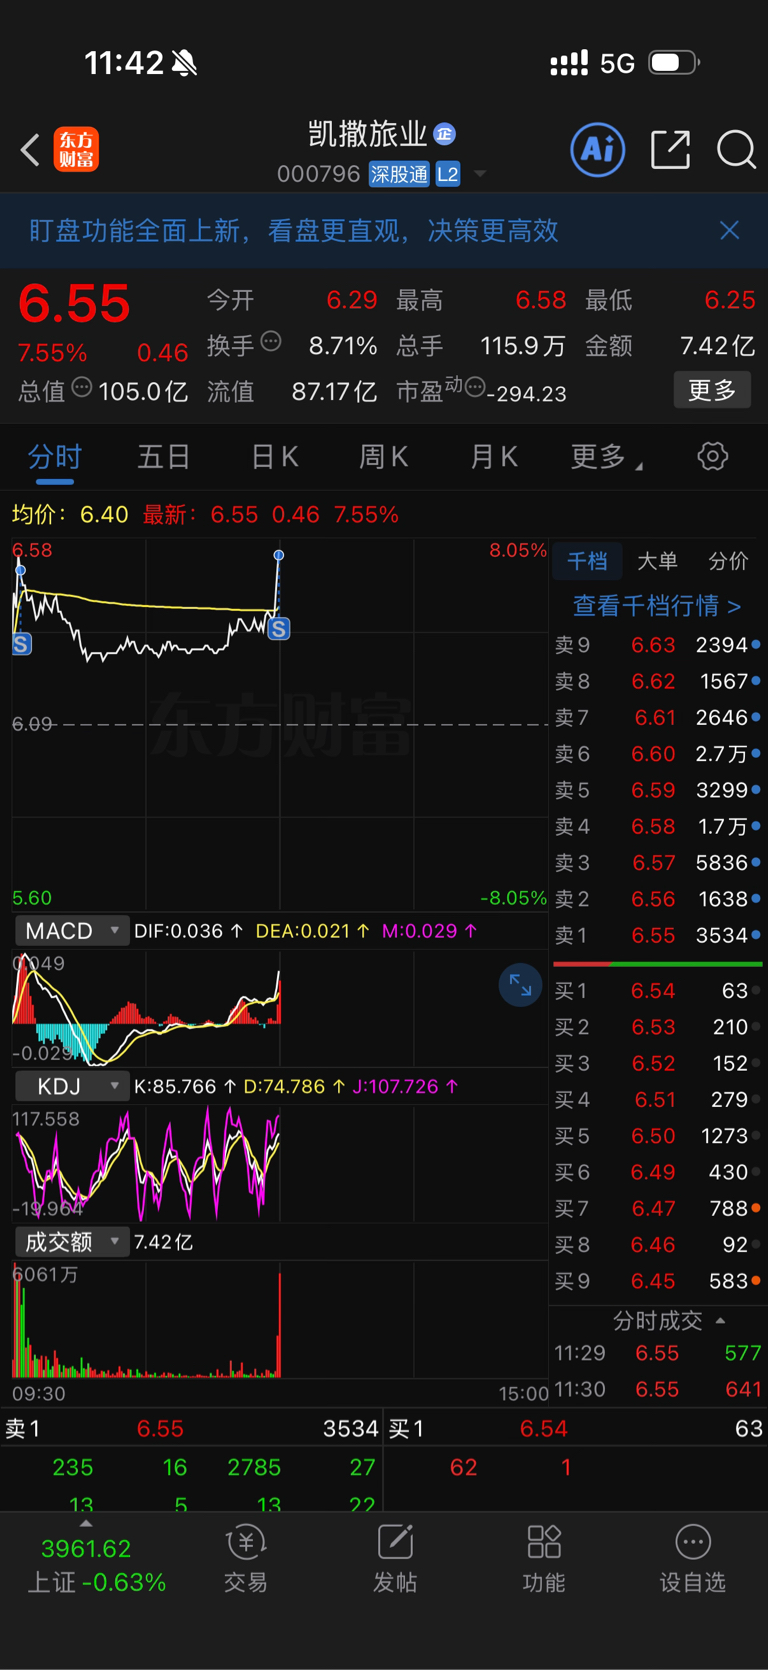
Task: Tap the 11:30 trade record row
Action: [x=657, y=1389]
